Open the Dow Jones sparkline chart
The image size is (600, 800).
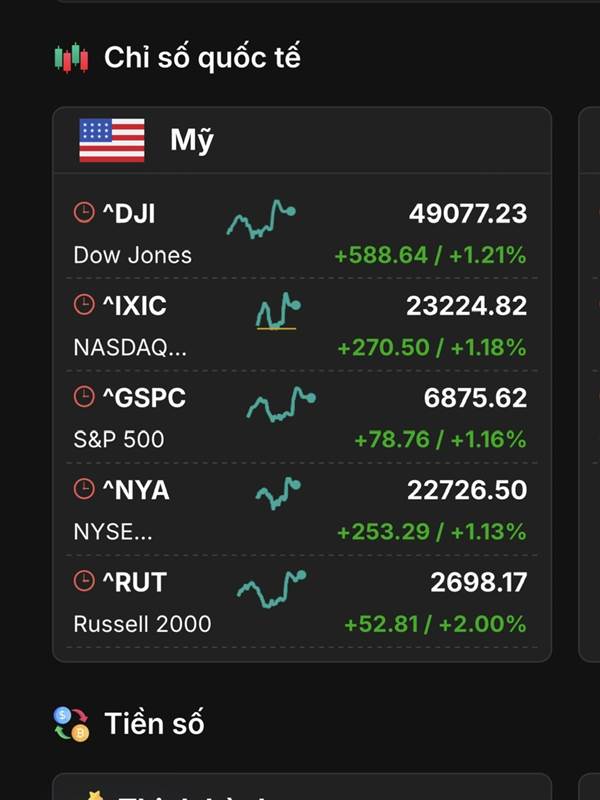click(261, 219)
